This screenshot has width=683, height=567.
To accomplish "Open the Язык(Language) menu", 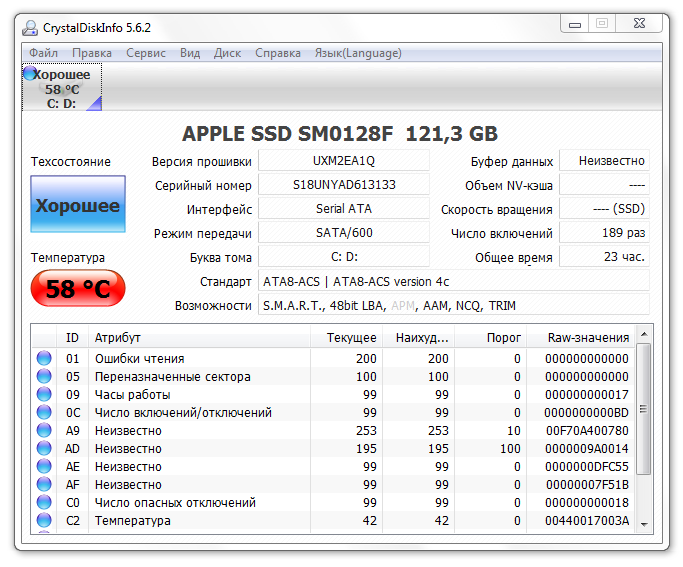I will (x=358, y=53).
